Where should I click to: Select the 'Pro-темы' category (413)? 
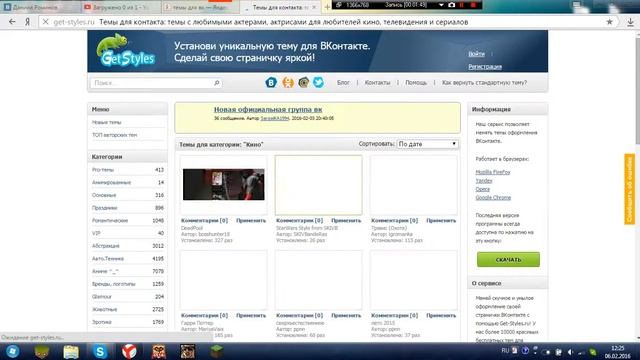click(128, 170)
